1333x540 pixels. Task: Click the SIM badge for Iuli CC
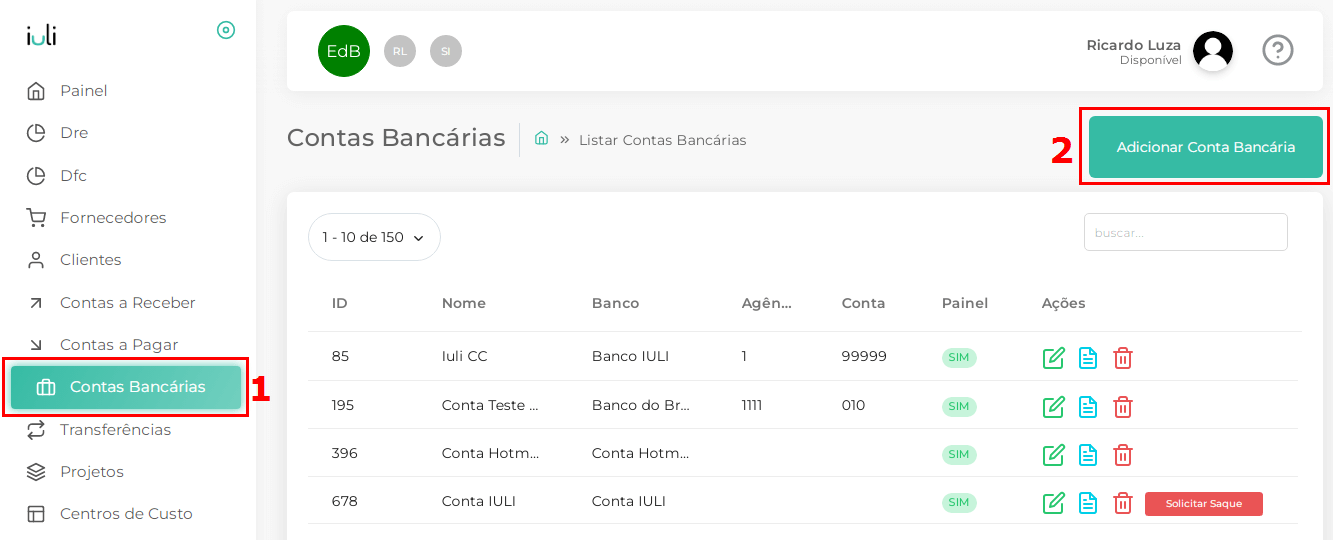959,358
